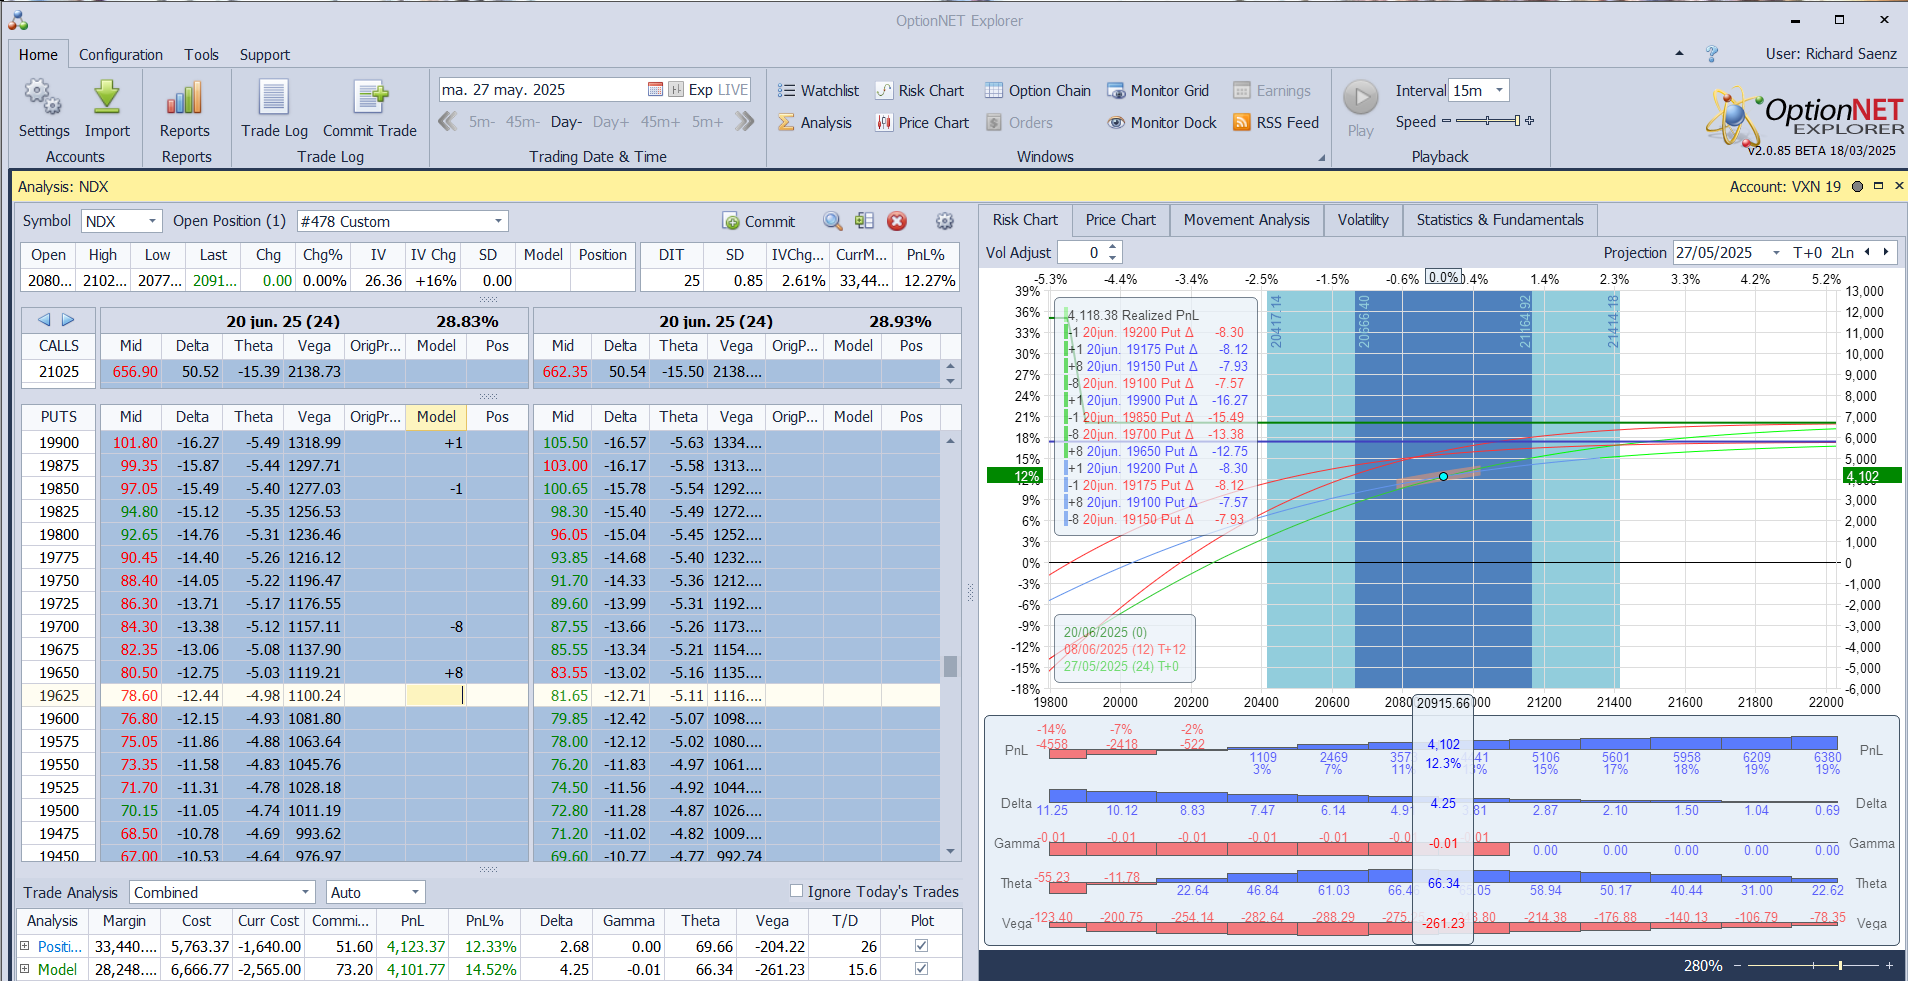Click the PUTS table vertical scrollbar thumb
The height and width of the screenshot is (981, 1908).
pos(950,666)
